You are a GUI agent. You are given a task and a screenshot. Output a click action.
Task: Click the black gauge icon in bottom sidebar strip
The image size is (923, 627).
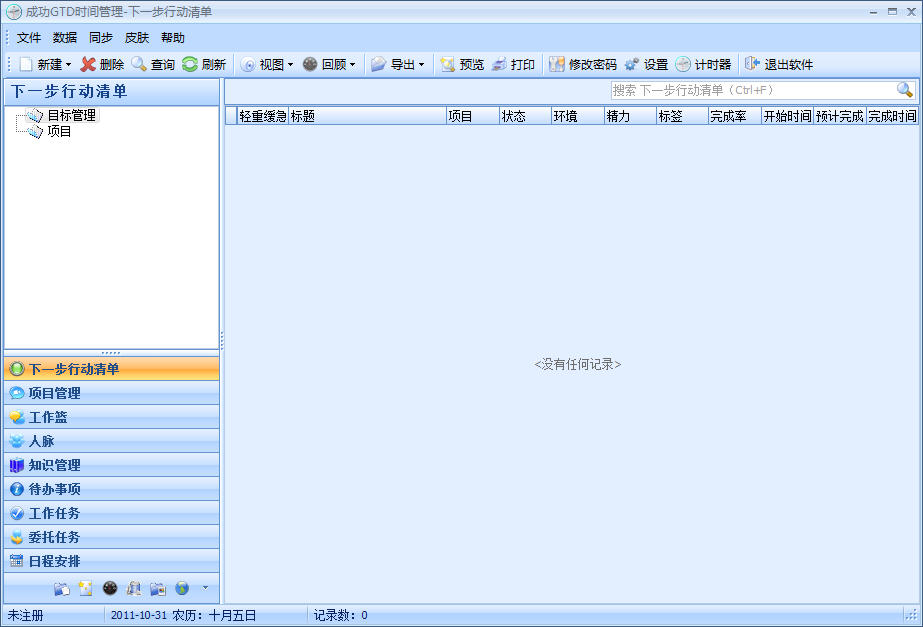point(110,588)
